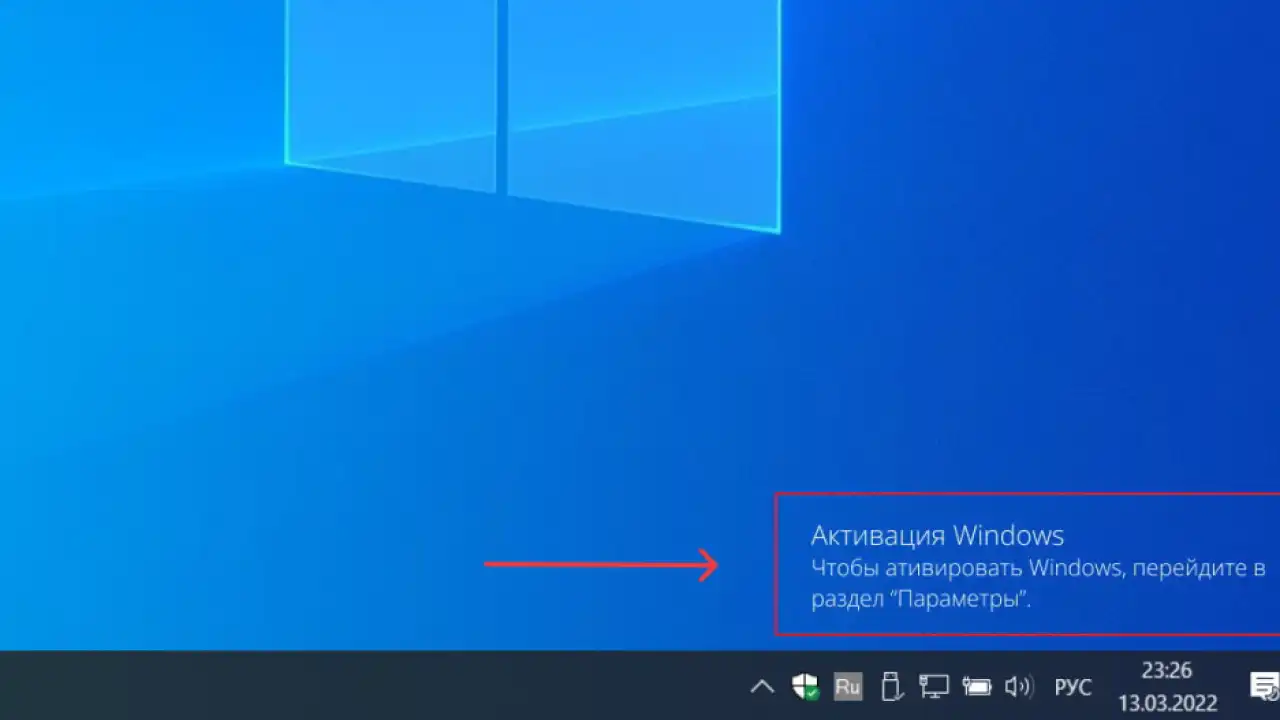
Task: Open the Action Center notifications icon
Action: (x=1265, y=686)
